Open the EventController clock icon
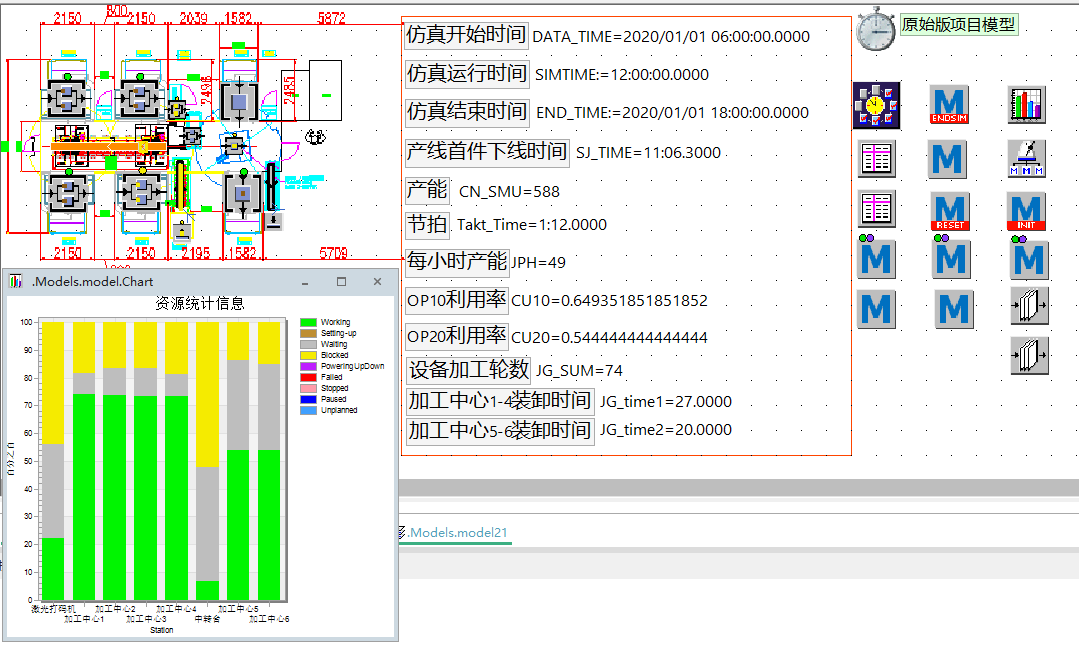1079x647 pixels. point(876,105)
